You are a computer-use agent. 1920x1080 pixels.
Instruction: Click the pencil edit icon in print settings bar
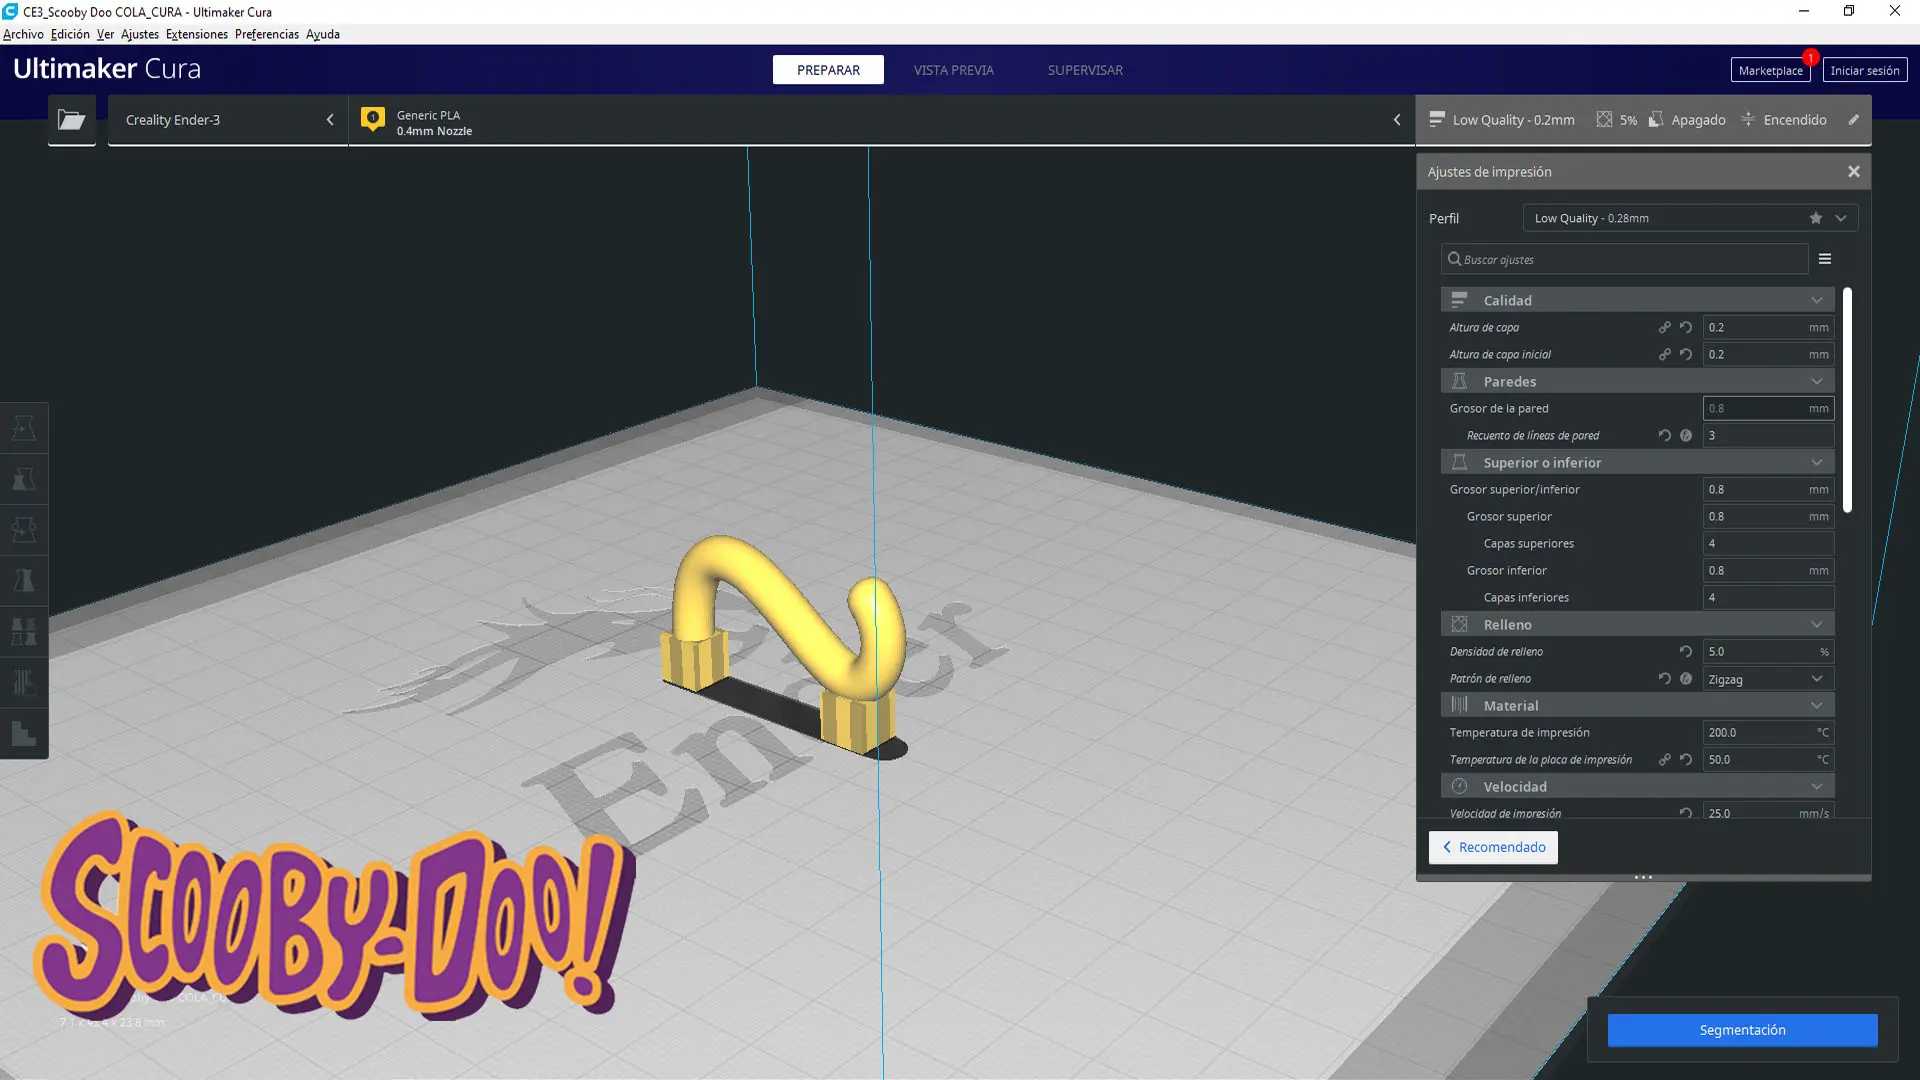pyautogui.click(x=1853, y=120)
